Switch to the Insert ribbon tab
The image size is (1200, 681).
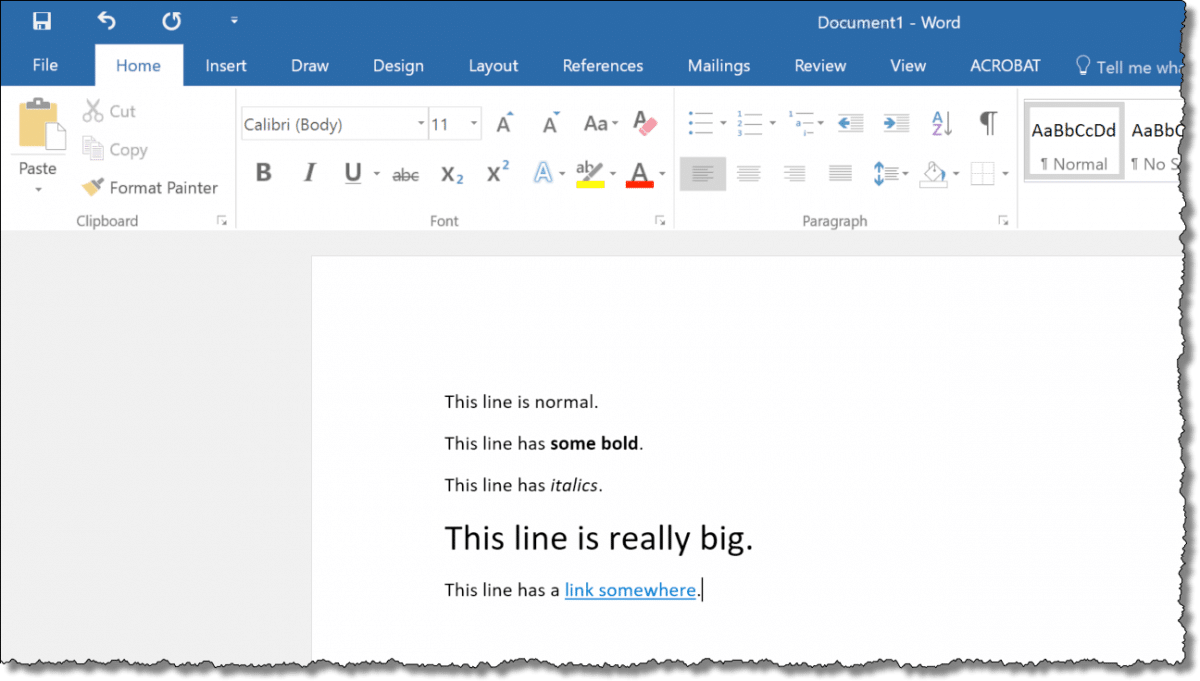click(x=226, y=65)
